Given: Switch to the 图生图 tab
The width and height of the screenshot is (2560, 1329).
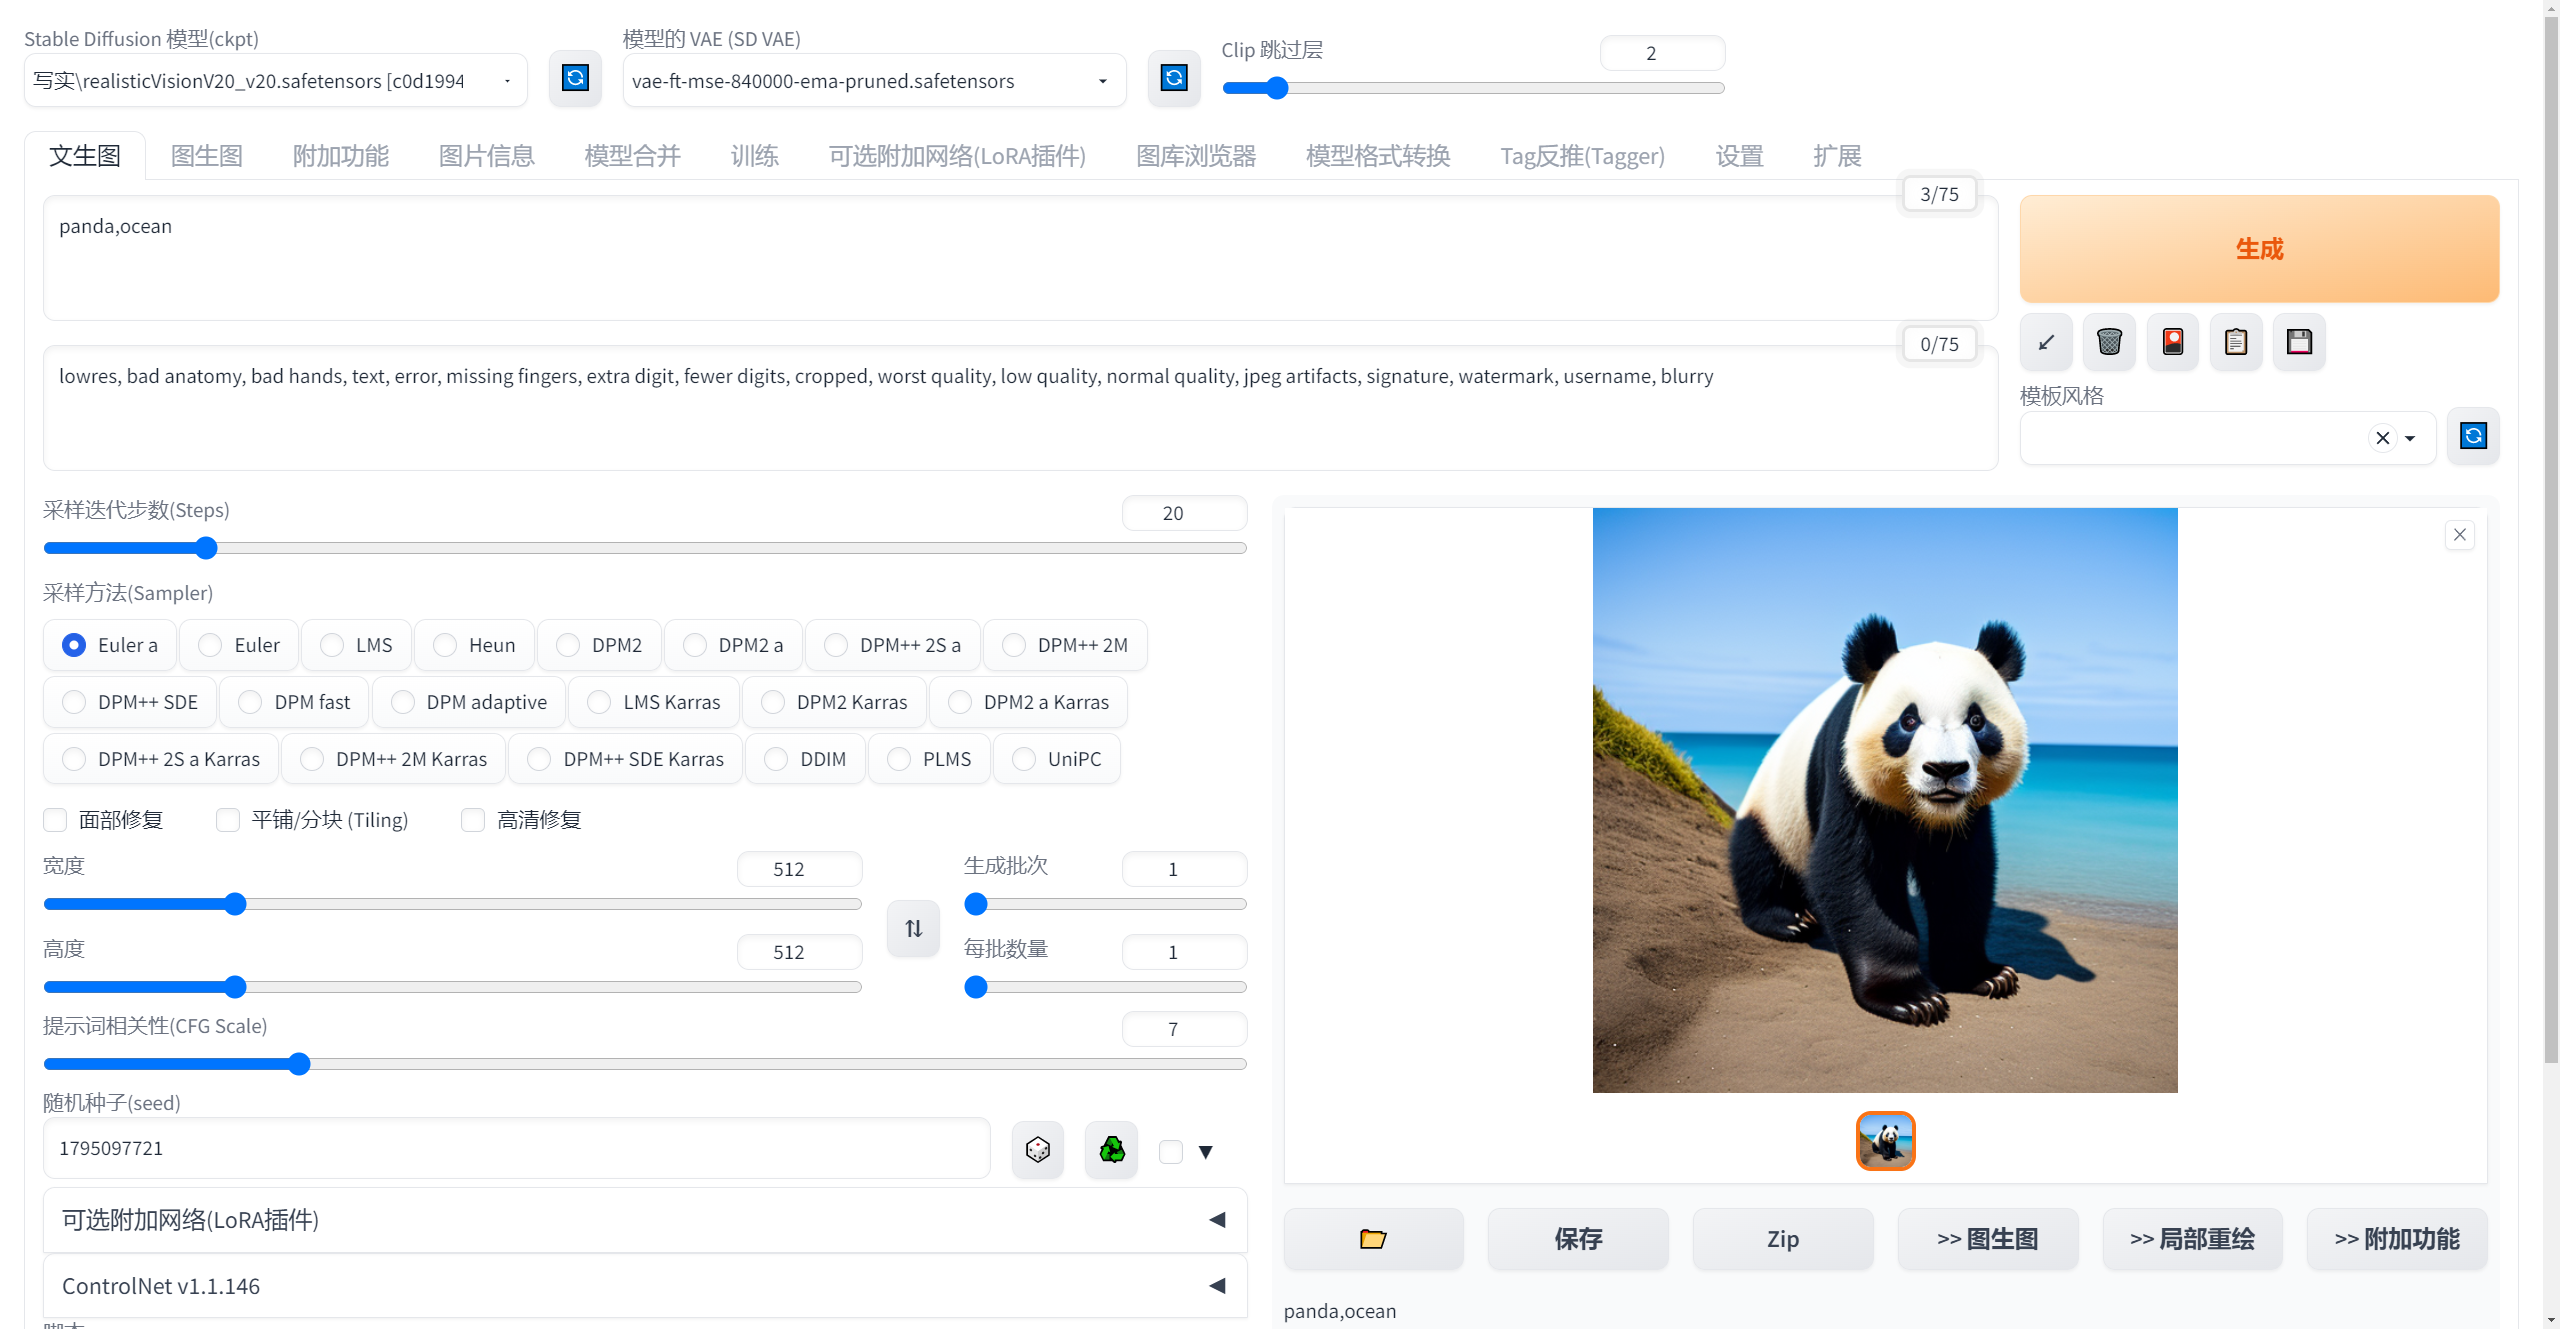Looking at the screenshot, I should coord(207,156).
